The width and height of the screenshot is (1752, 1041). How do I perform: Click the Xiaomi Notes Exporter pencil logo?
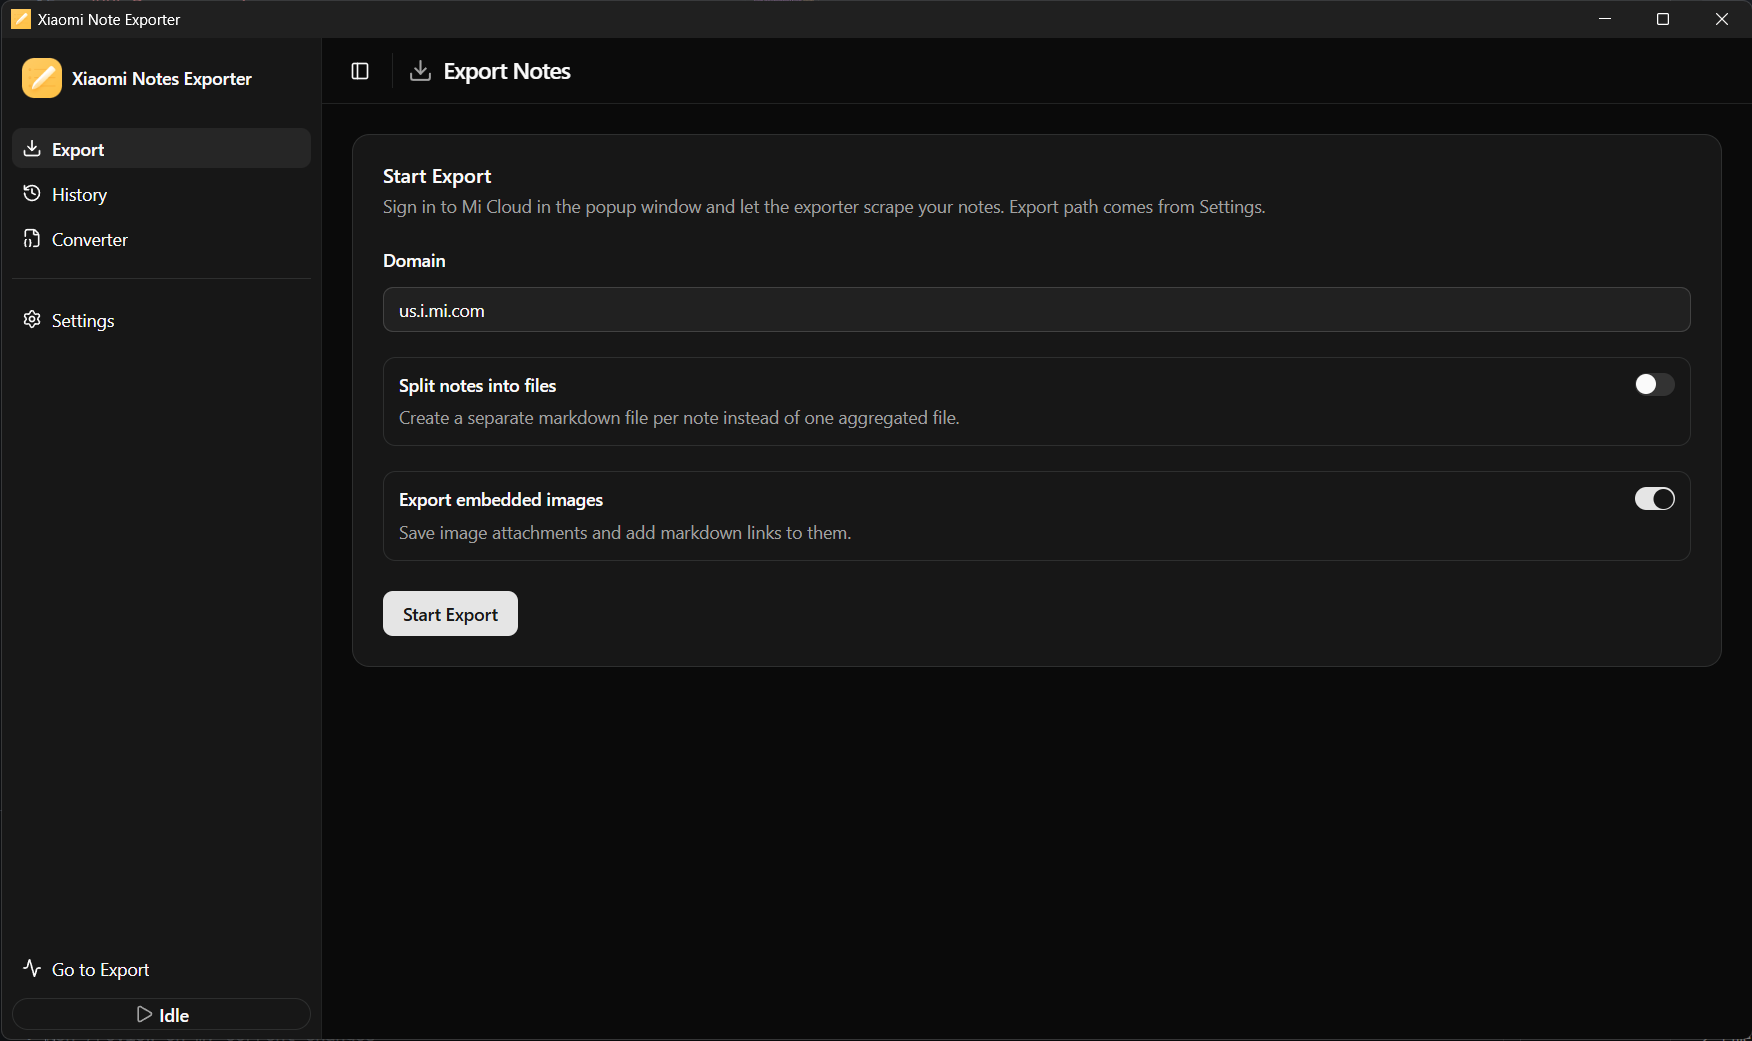pyautogui.click(x=42, y=78)
